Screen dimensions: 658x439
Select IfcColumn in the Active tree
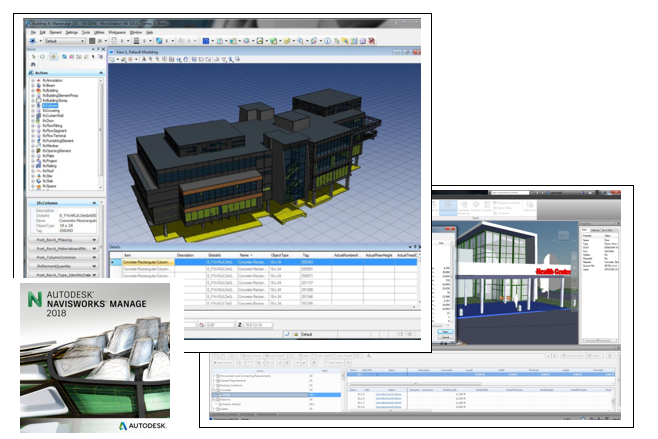pyautogui.click(x=50, y=105)
